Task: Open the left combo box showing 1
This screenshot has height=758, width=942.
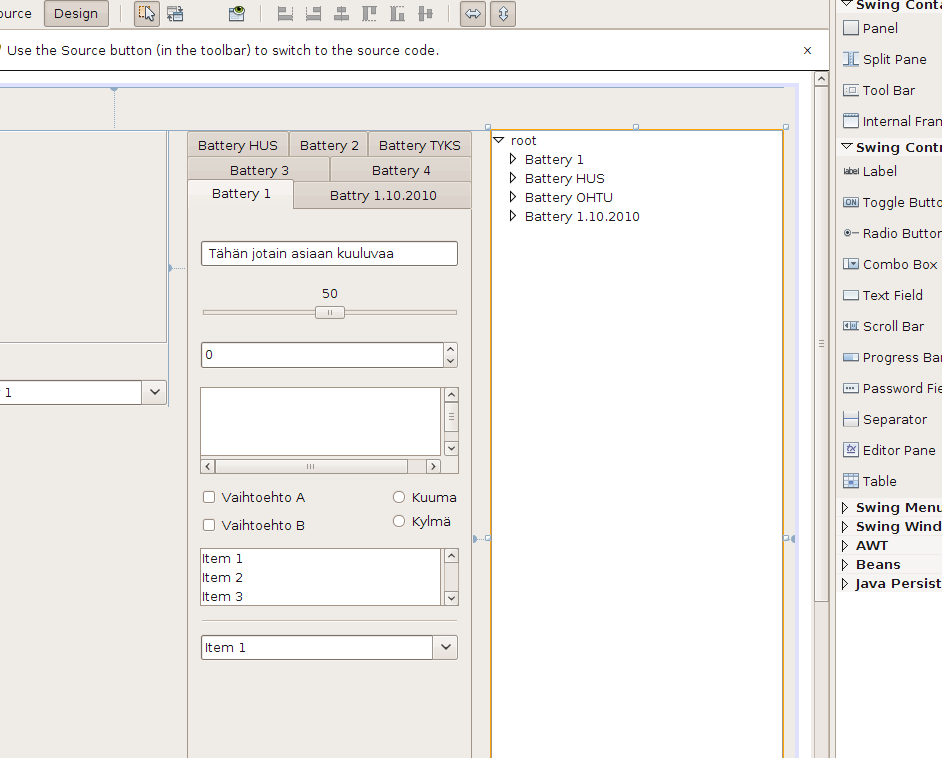Action: pos(154,392)
